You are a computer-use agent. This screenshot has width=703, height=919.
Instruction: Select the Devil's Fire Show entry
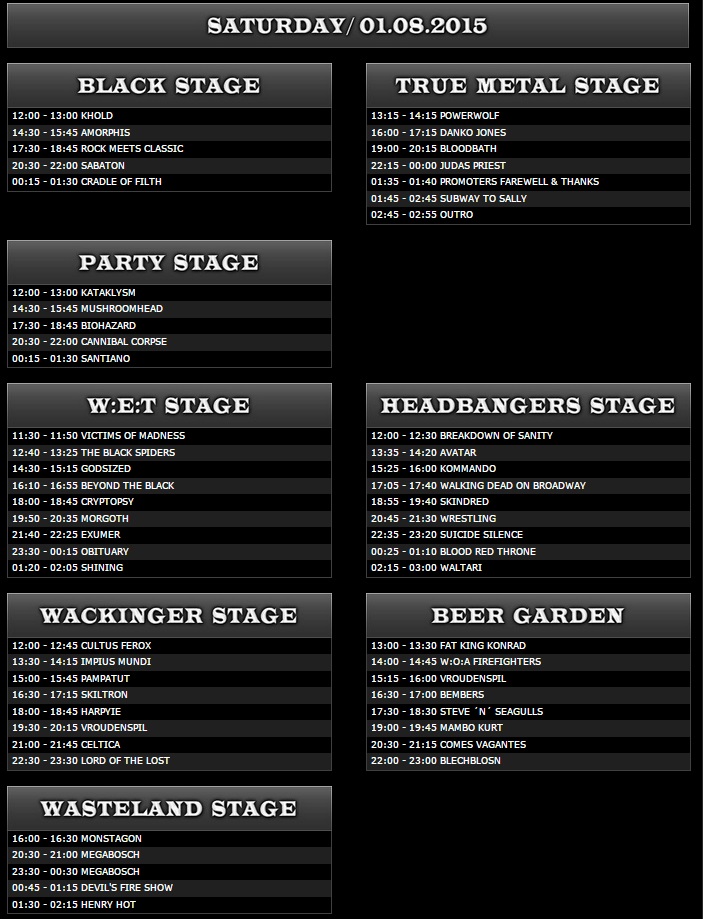coord(169,888)
